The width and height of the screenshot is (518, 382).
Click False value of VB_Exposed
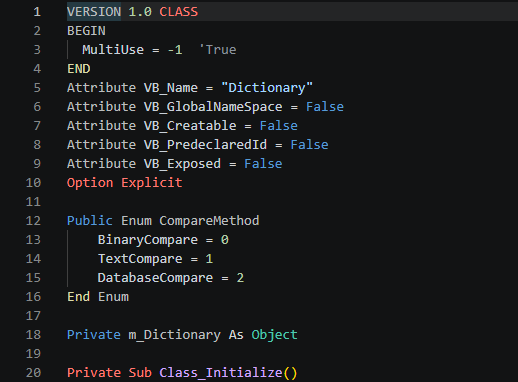click(x=263, y=164)
